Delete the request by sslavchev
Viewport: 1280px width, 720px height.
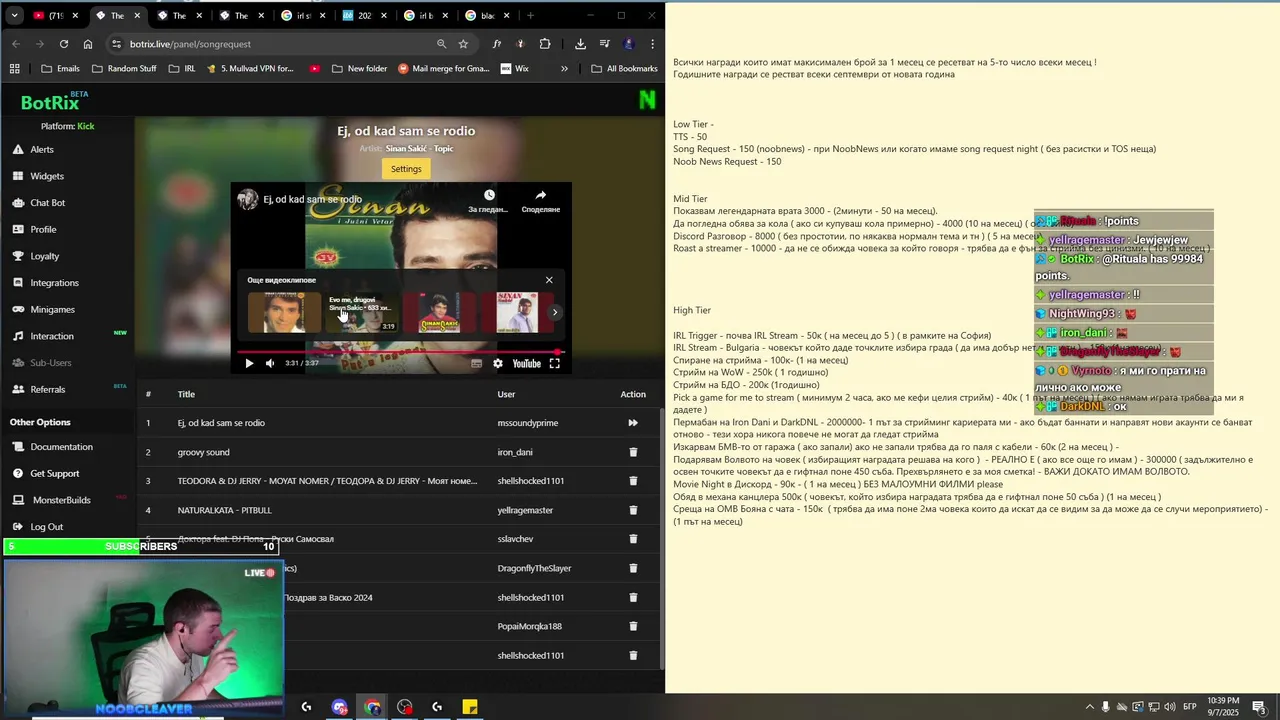(633, 539)
